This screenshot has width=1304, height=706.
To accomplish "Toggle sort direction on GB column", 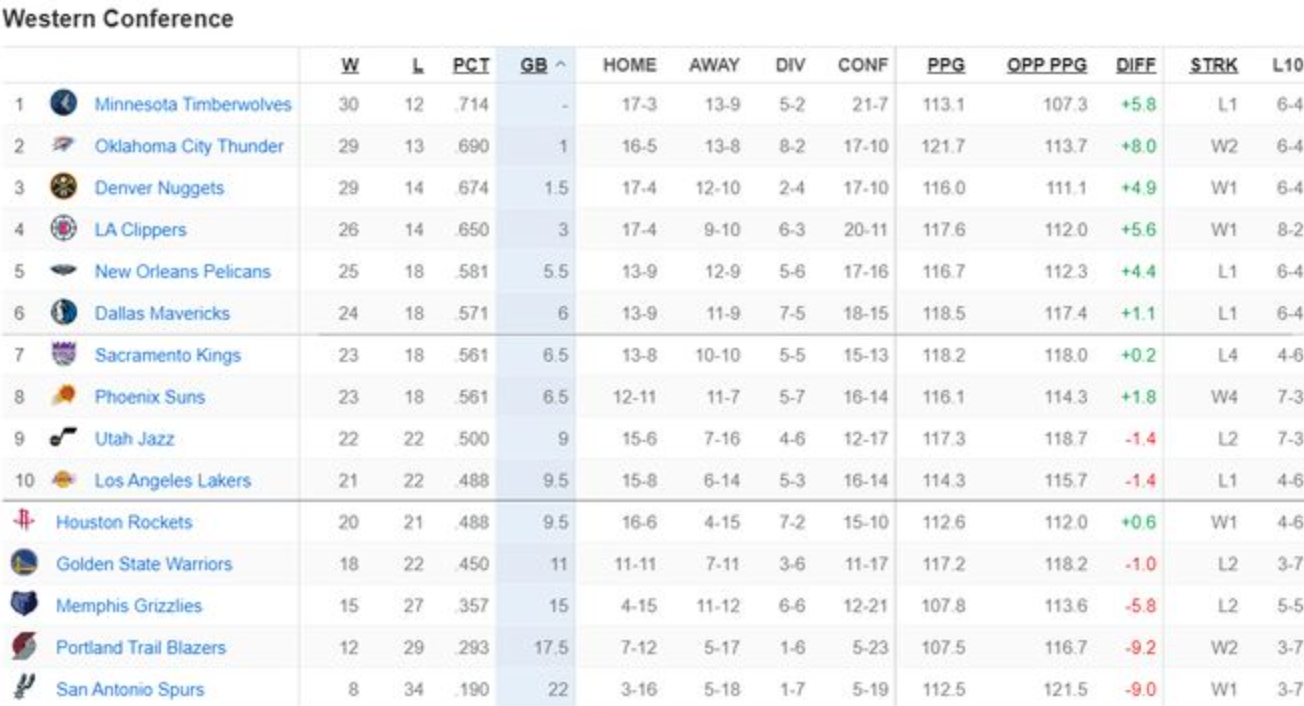I will click(x=543, y=66).
